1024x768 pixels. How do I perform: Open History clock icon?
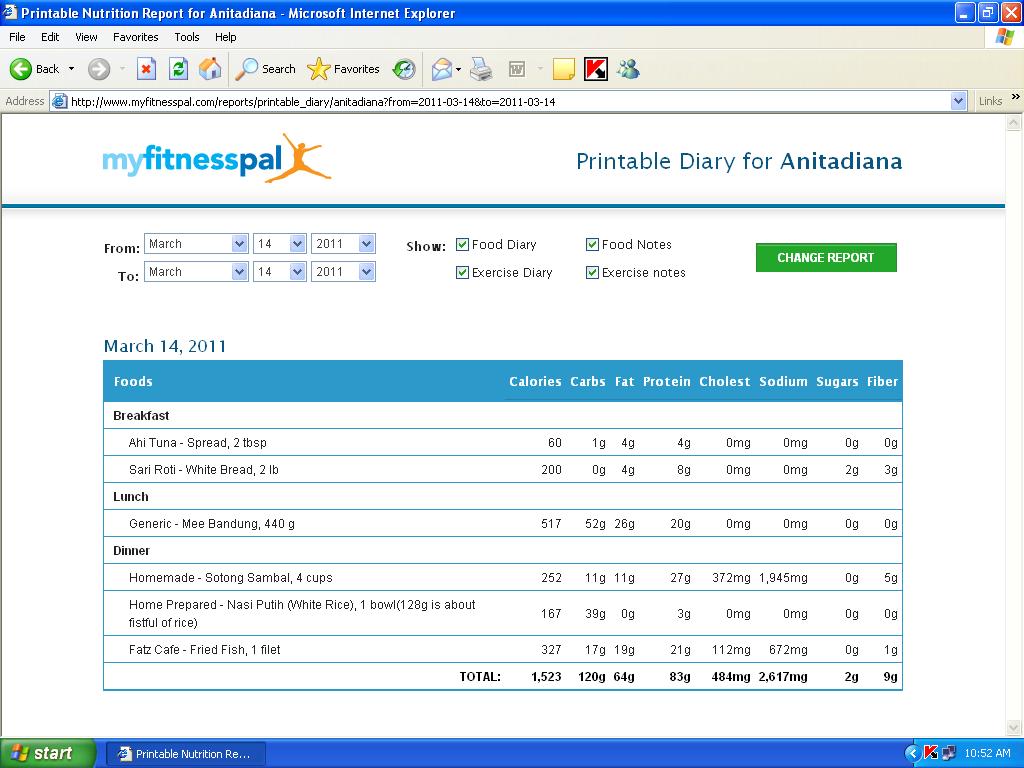404,69
